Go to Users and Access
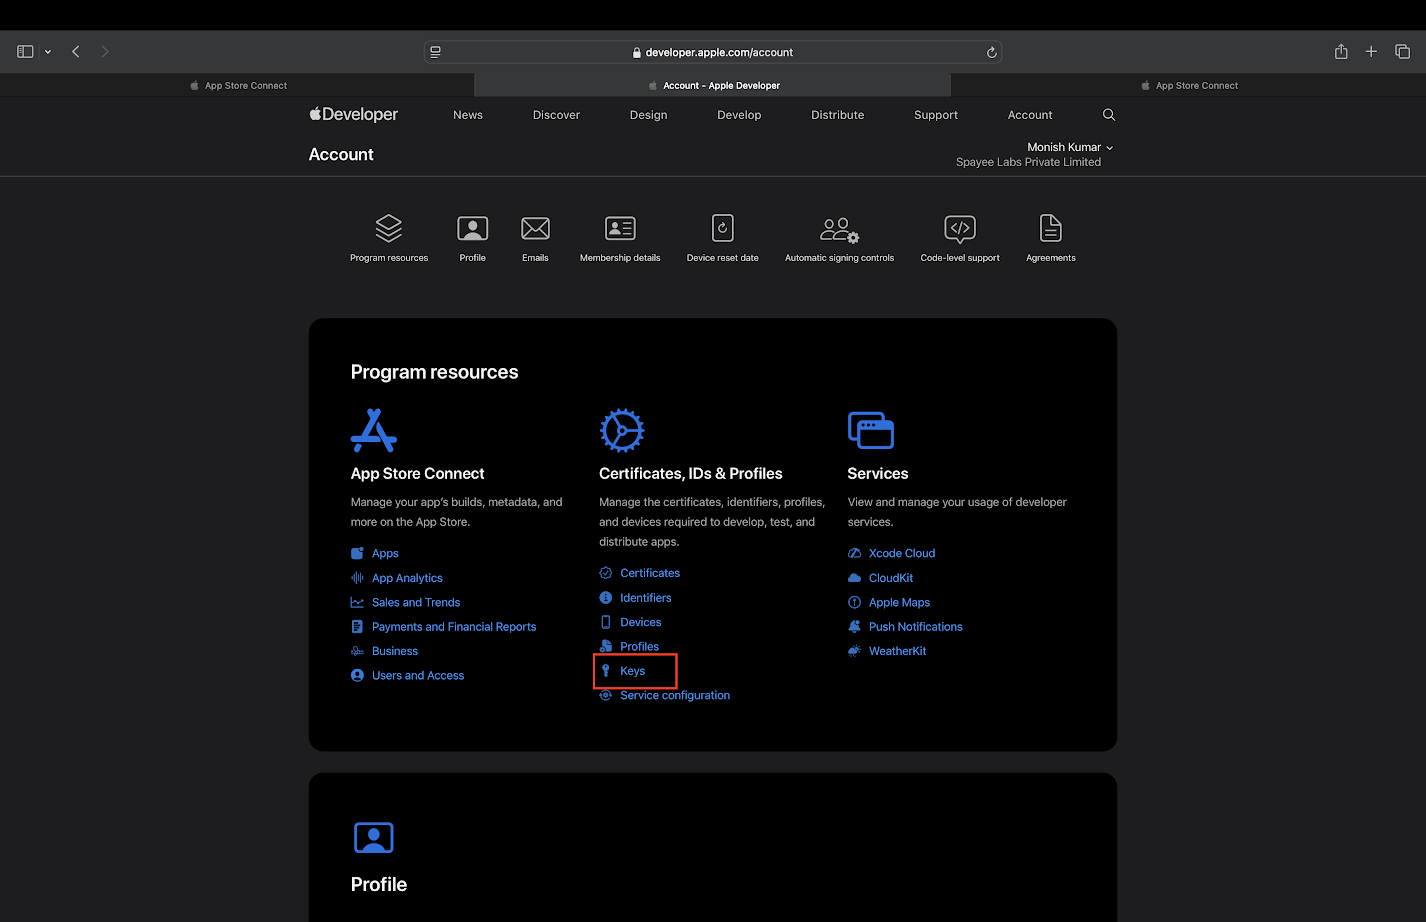Image resolution: width=1426 pixels, height=922 pixels. click(x=417, y=676)
